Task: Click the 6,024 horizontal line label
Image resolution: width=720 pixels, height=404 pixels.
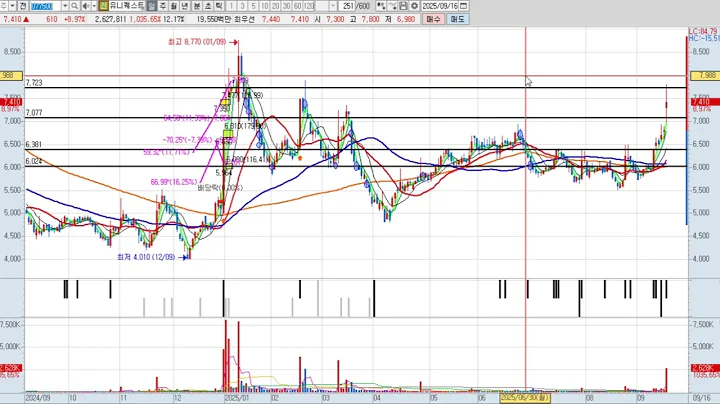Action: [x=34, y=161]
